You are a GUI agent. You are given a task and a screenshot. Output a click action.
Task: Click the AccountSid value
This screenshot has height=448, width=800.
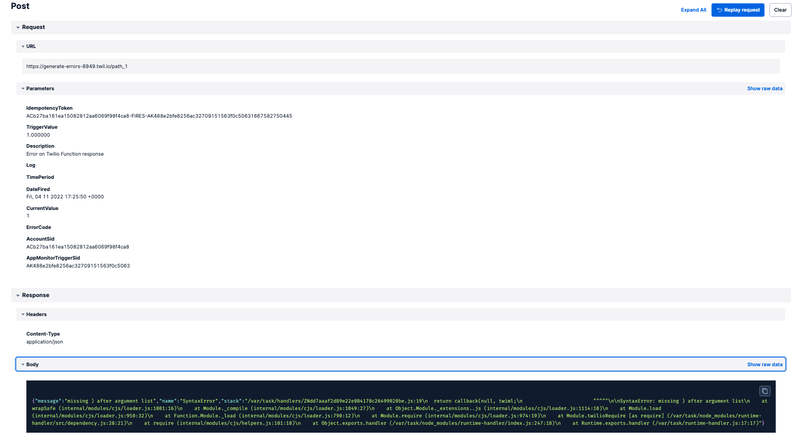(78, 247)
